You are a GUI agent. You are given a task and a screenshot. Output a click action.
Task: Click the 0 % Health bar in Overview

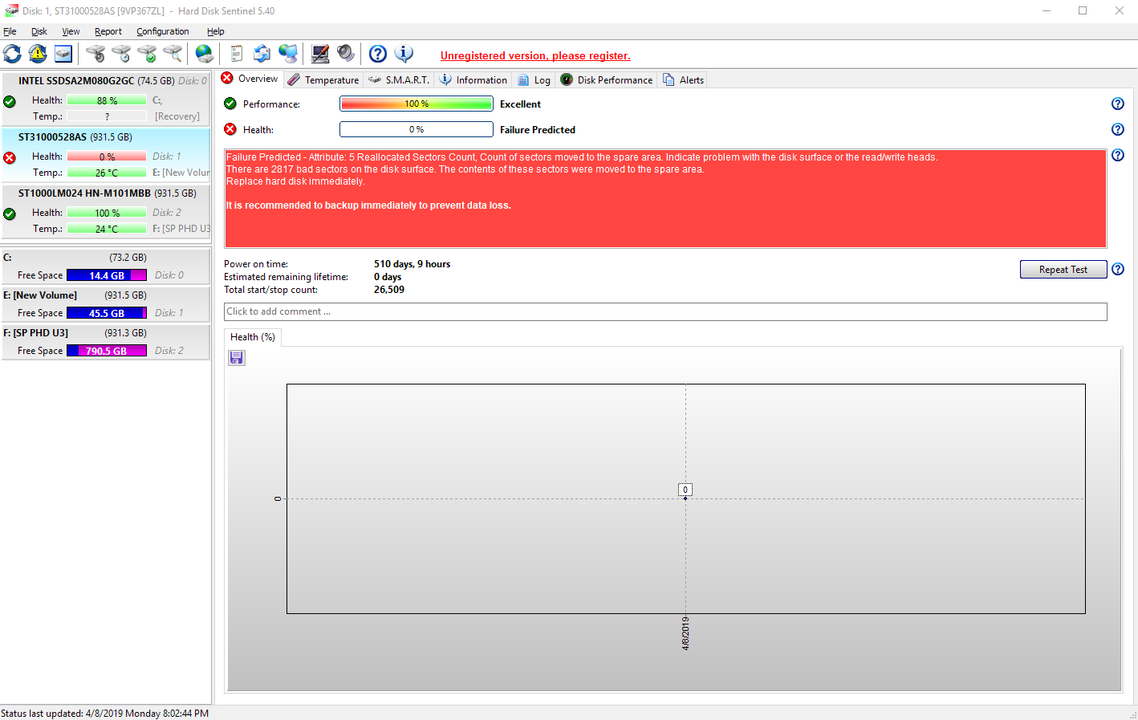pos(417,129)
